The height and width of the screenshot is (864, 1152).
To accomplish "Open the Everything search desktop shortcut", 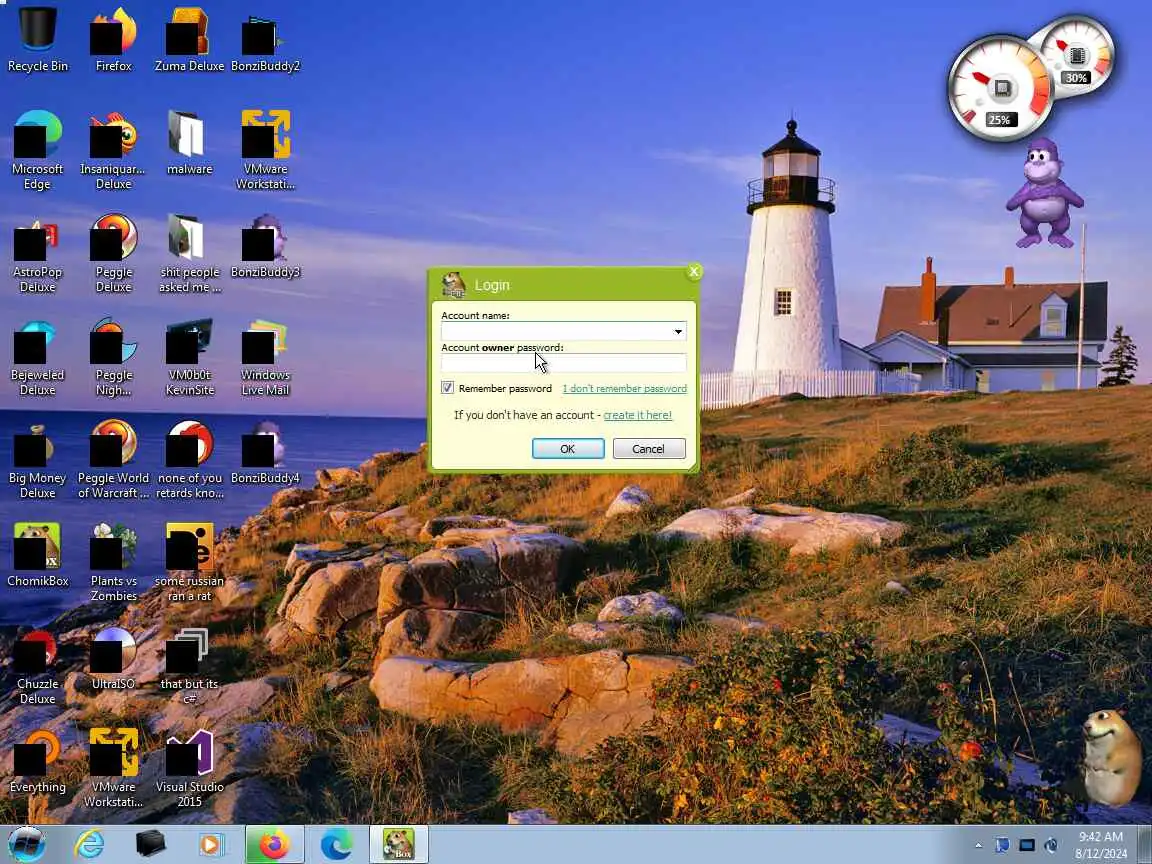I will [37, 760].
